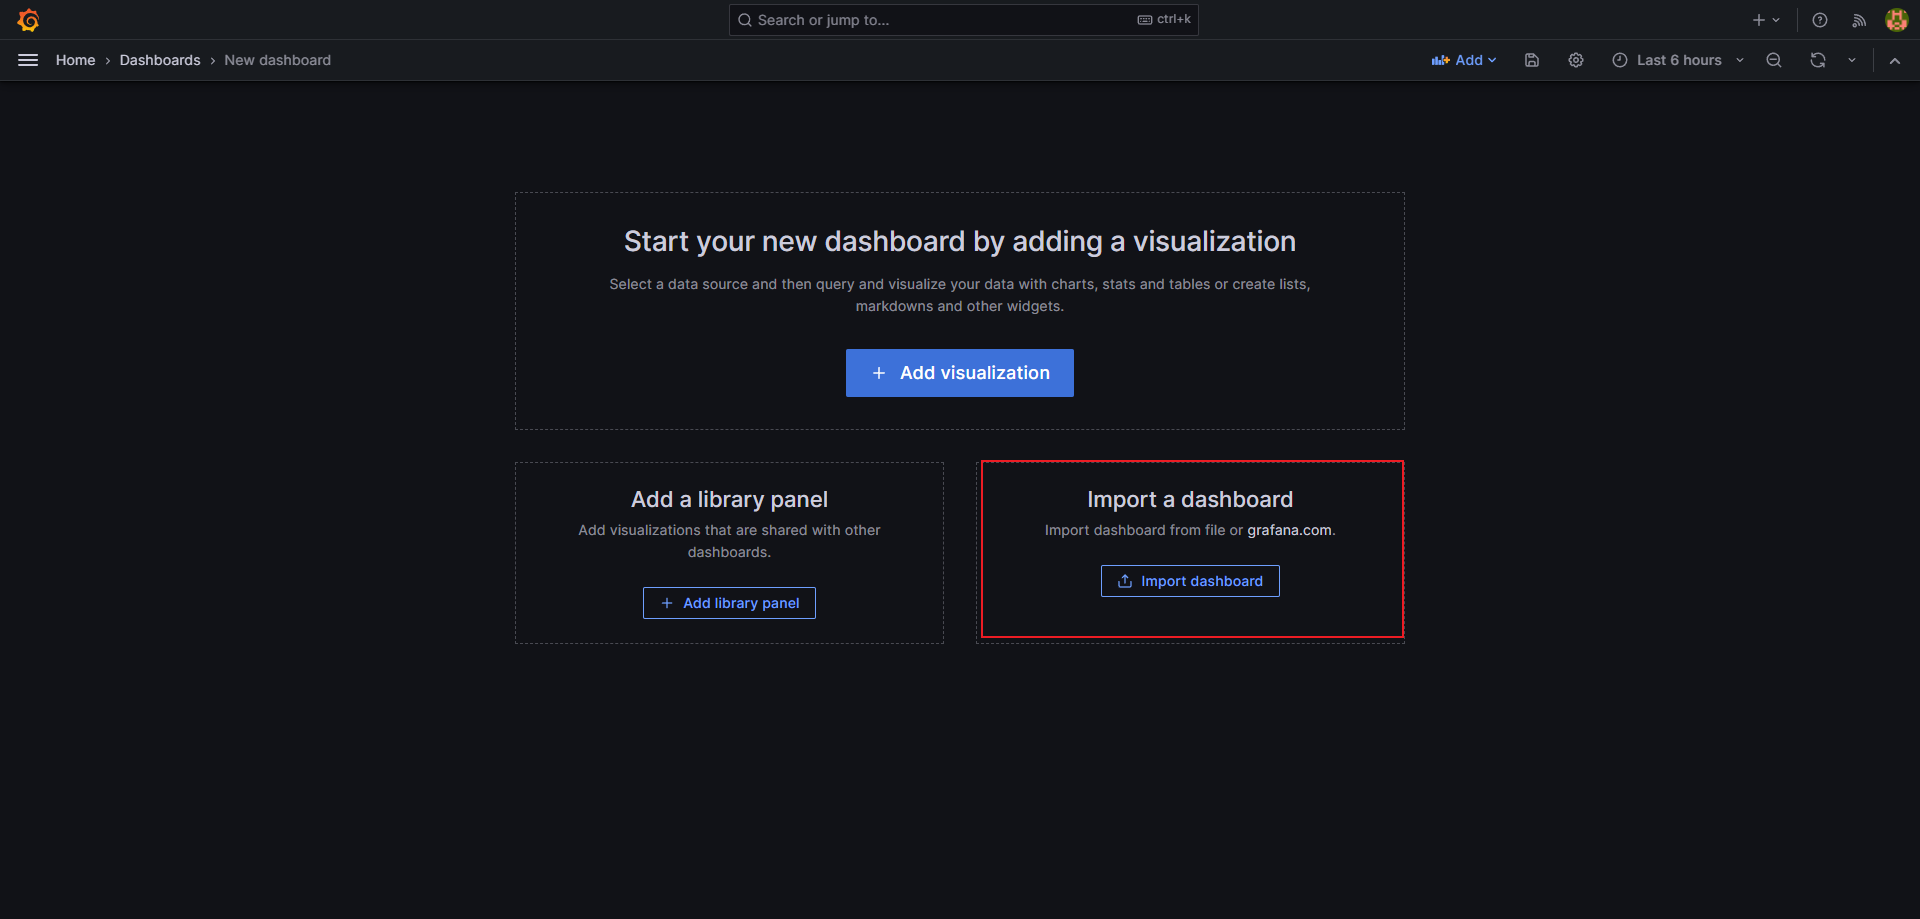Open the help question mark icon

1819,20
